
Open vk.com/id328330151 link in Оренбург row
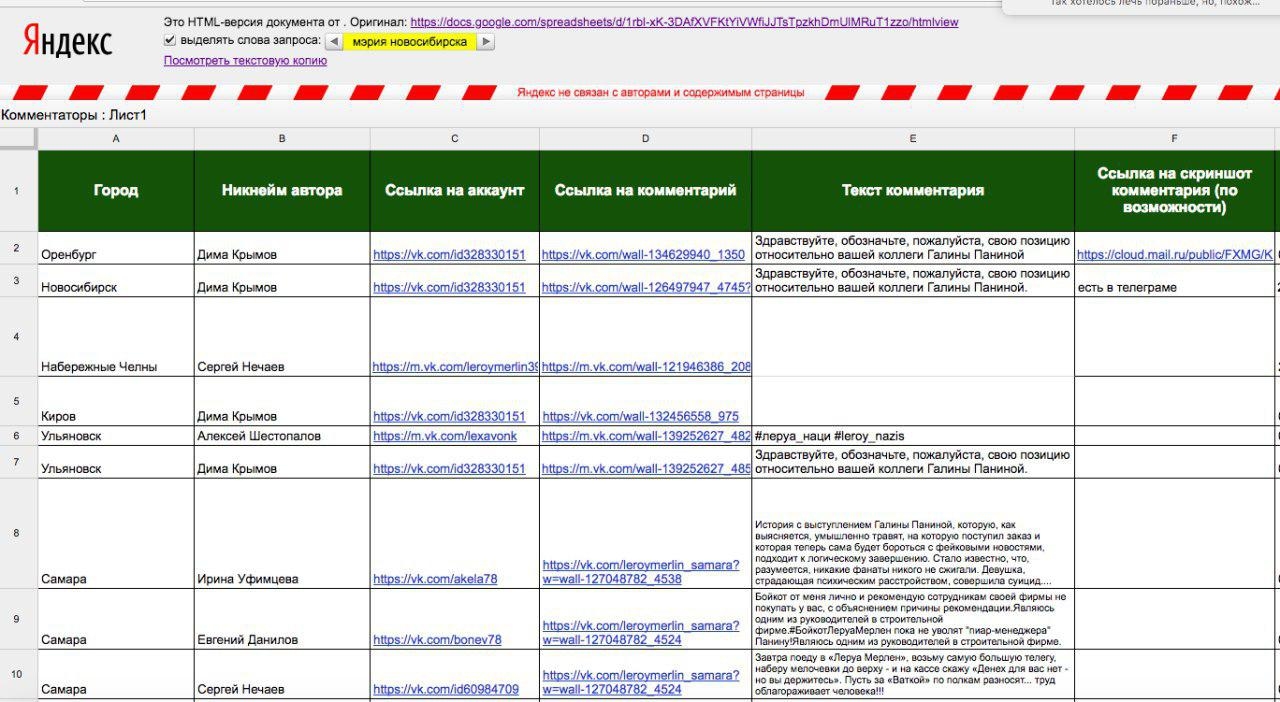[x=449, y=255]
